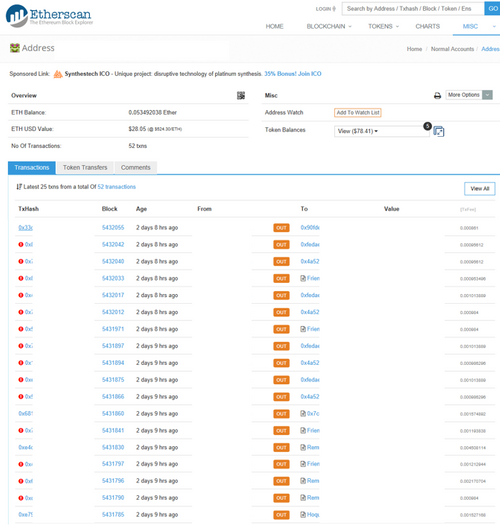Click the View All button

point(480,189)
